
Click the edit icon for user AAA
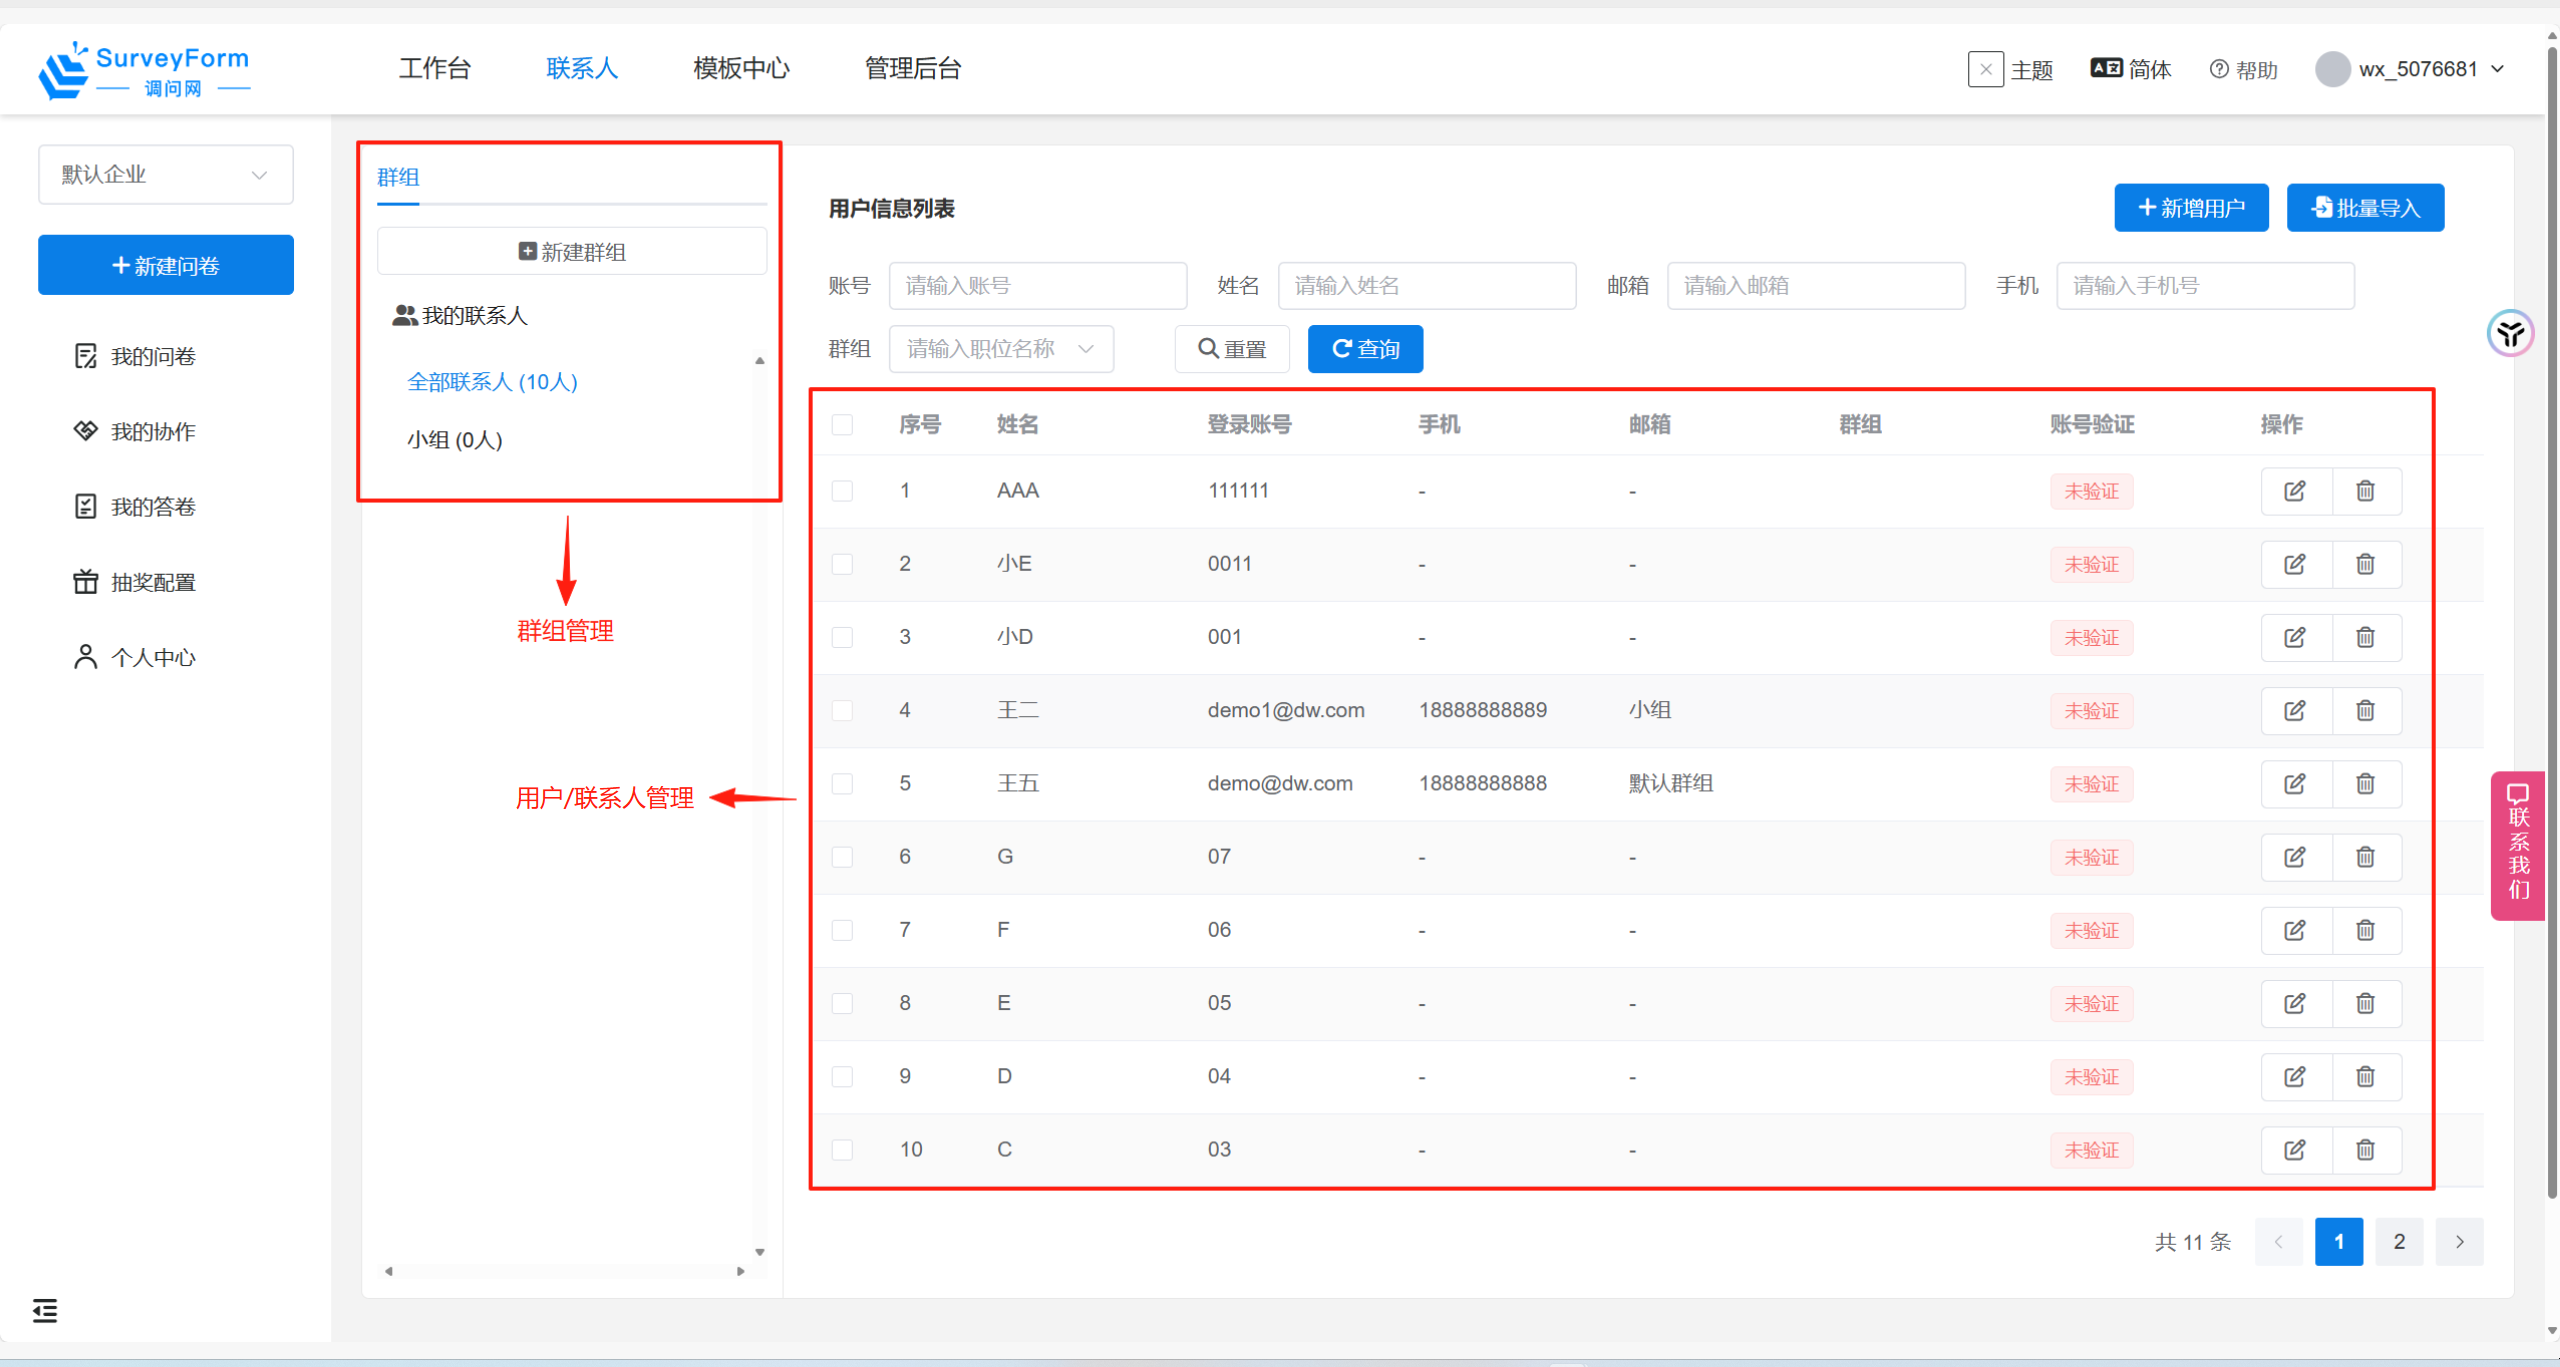pos(2295,491)
